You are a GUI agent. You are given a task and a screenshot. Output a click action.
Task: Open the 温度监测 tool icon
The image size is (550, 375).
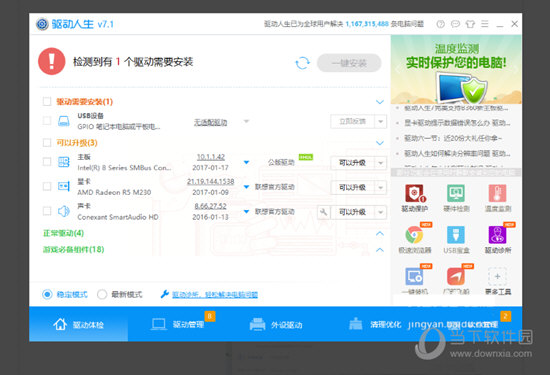point(497,194)
